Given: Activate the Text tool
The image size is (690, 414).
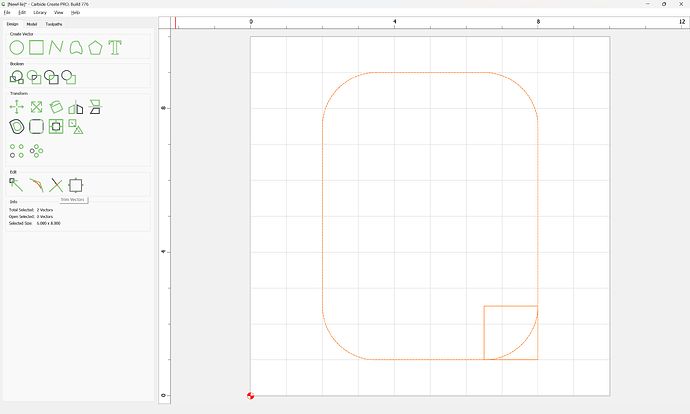Looking at the screenshot, I should coord(115,48).
